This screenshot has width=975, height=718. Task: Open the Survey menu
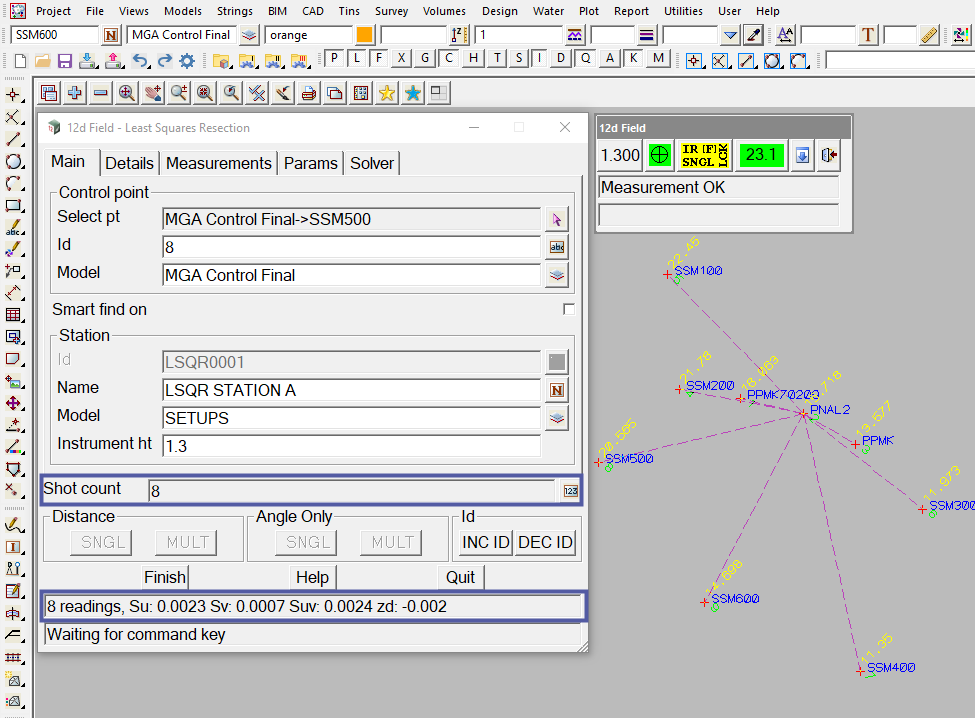pos(391,11)
